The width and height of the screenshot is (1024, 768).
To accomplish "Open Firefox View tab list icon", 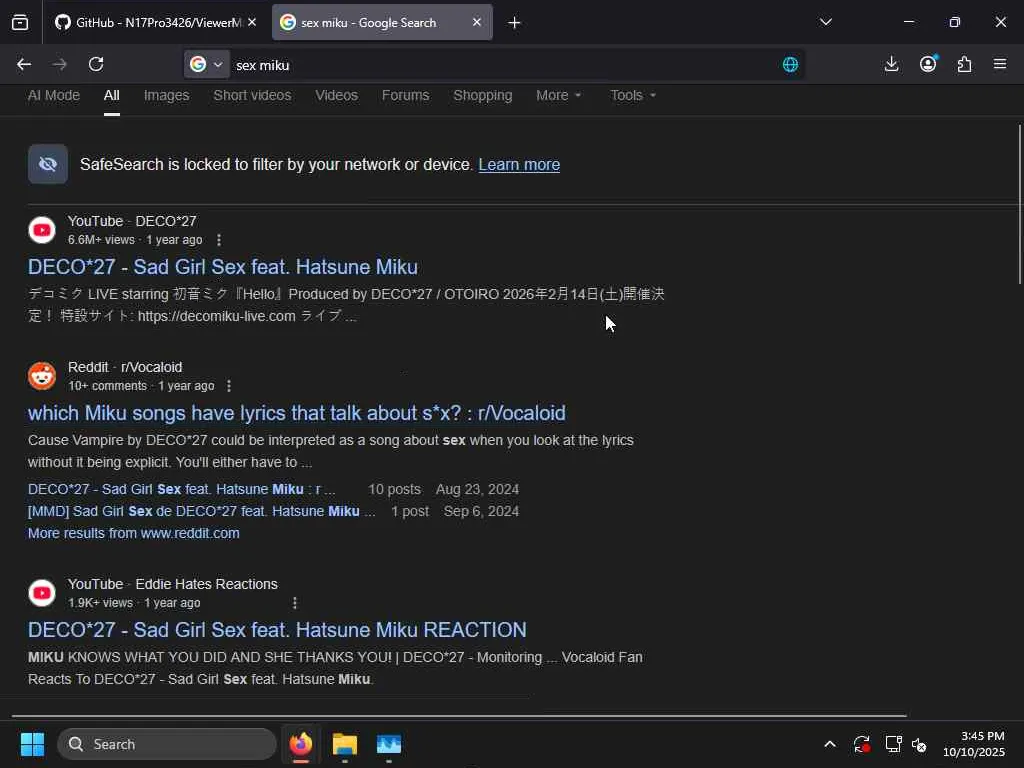I will point(20,23).
